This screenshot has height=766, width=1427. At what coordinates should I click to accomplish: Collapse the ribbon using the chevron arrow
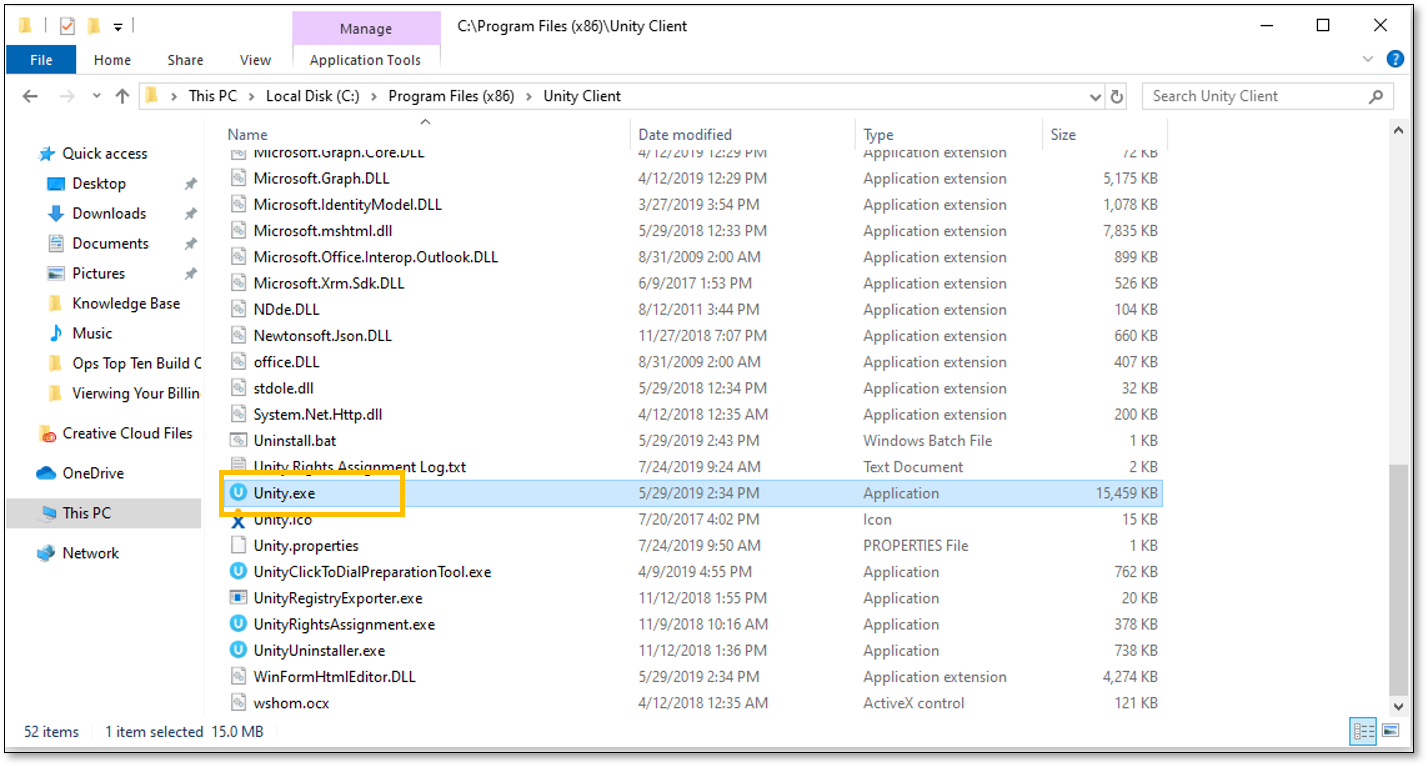[1367, 59]
